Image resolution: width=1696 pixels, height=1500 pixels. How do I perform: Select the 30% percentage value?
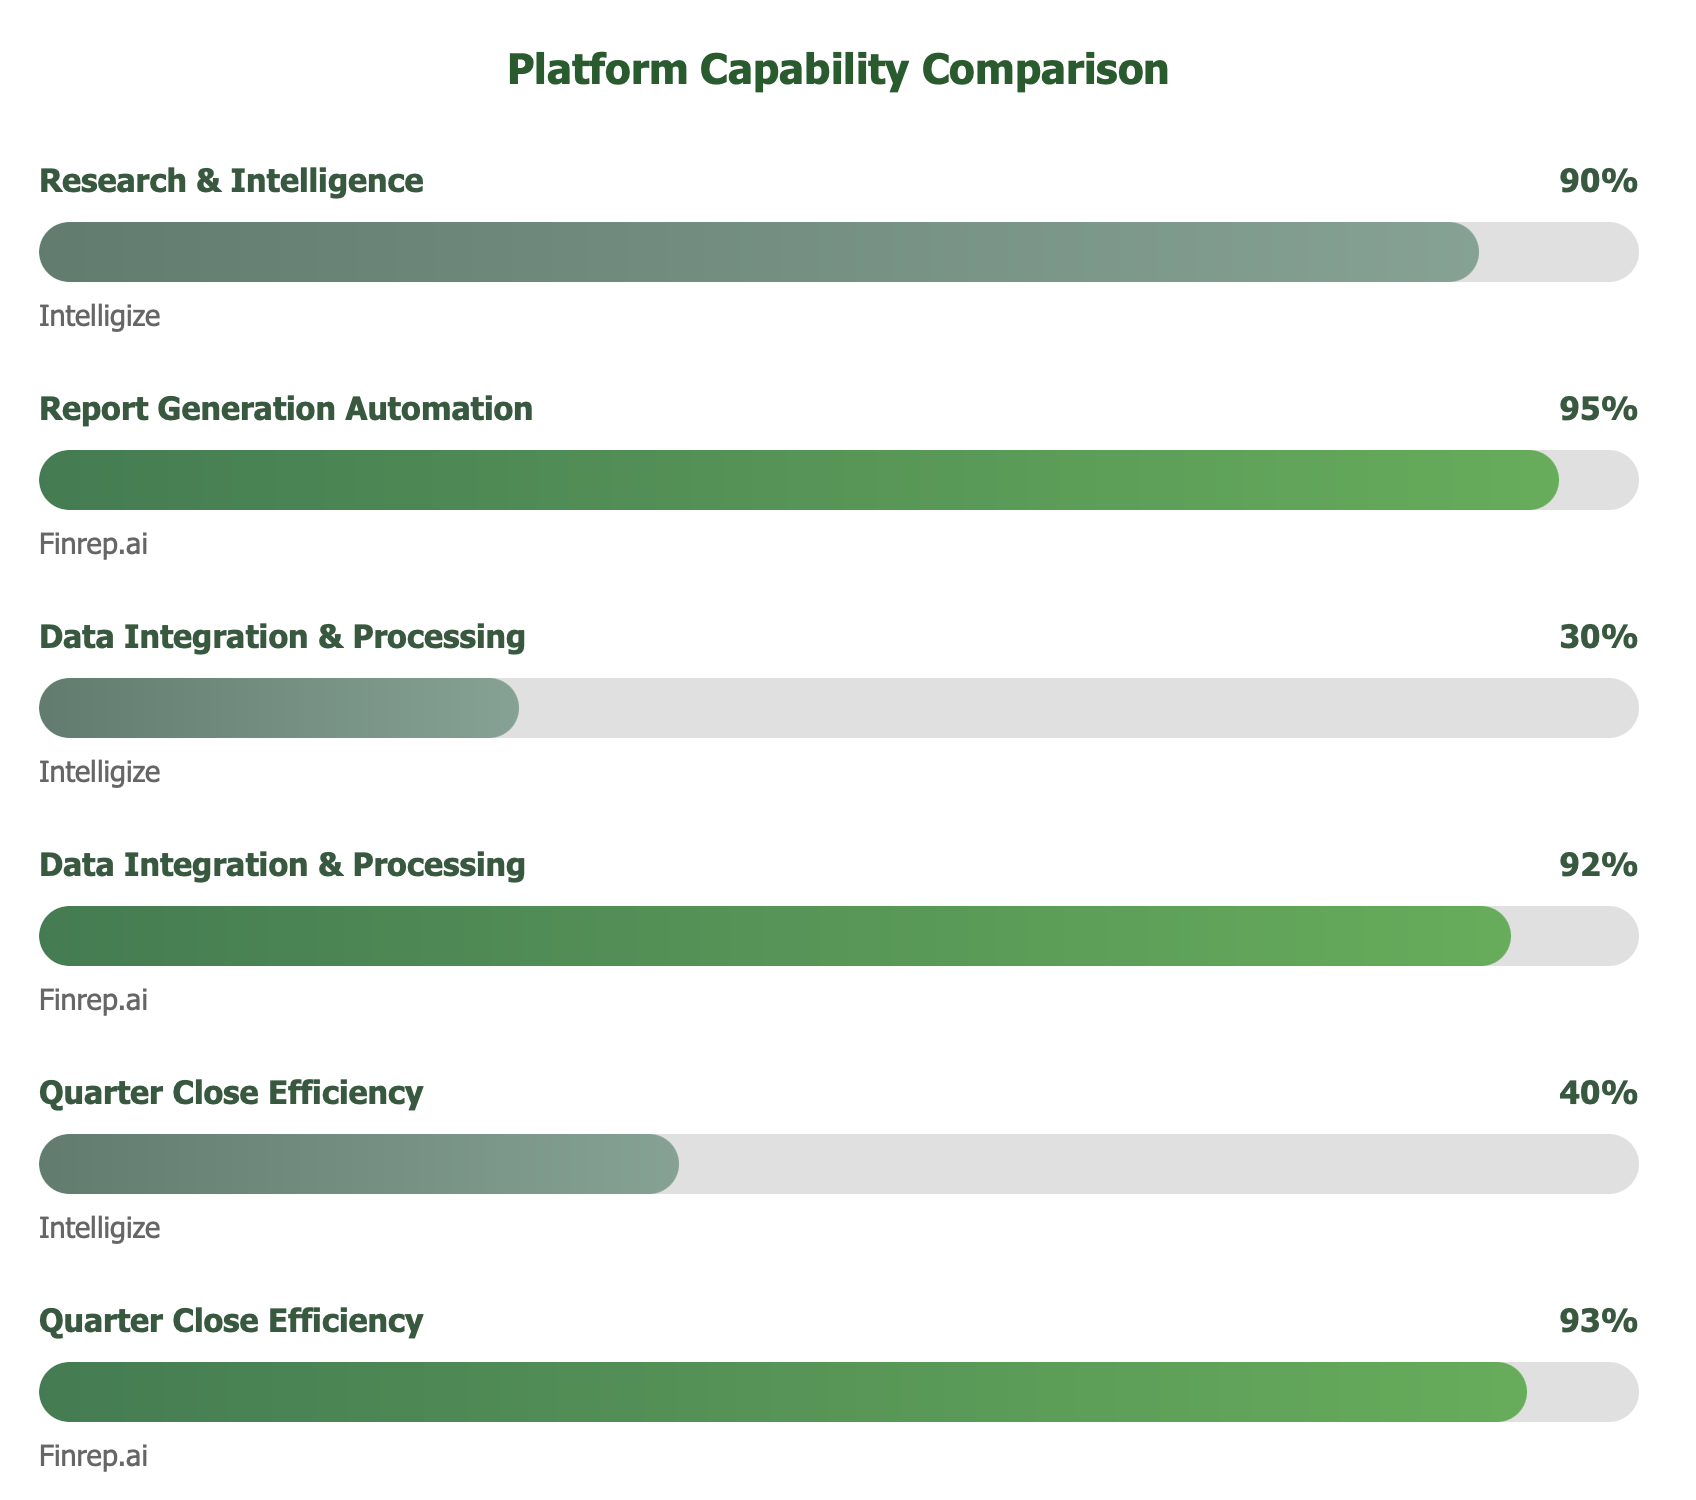1597,637
